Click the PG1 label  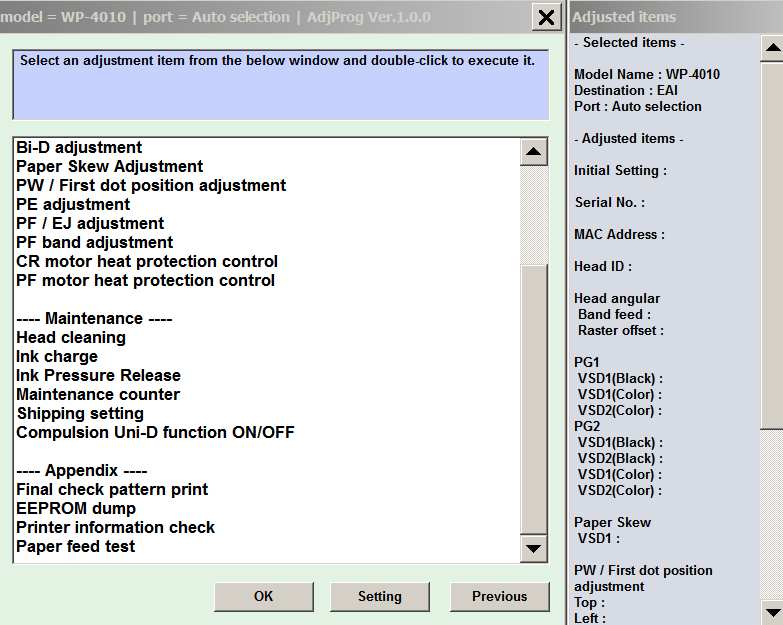(x=587, y=362)
